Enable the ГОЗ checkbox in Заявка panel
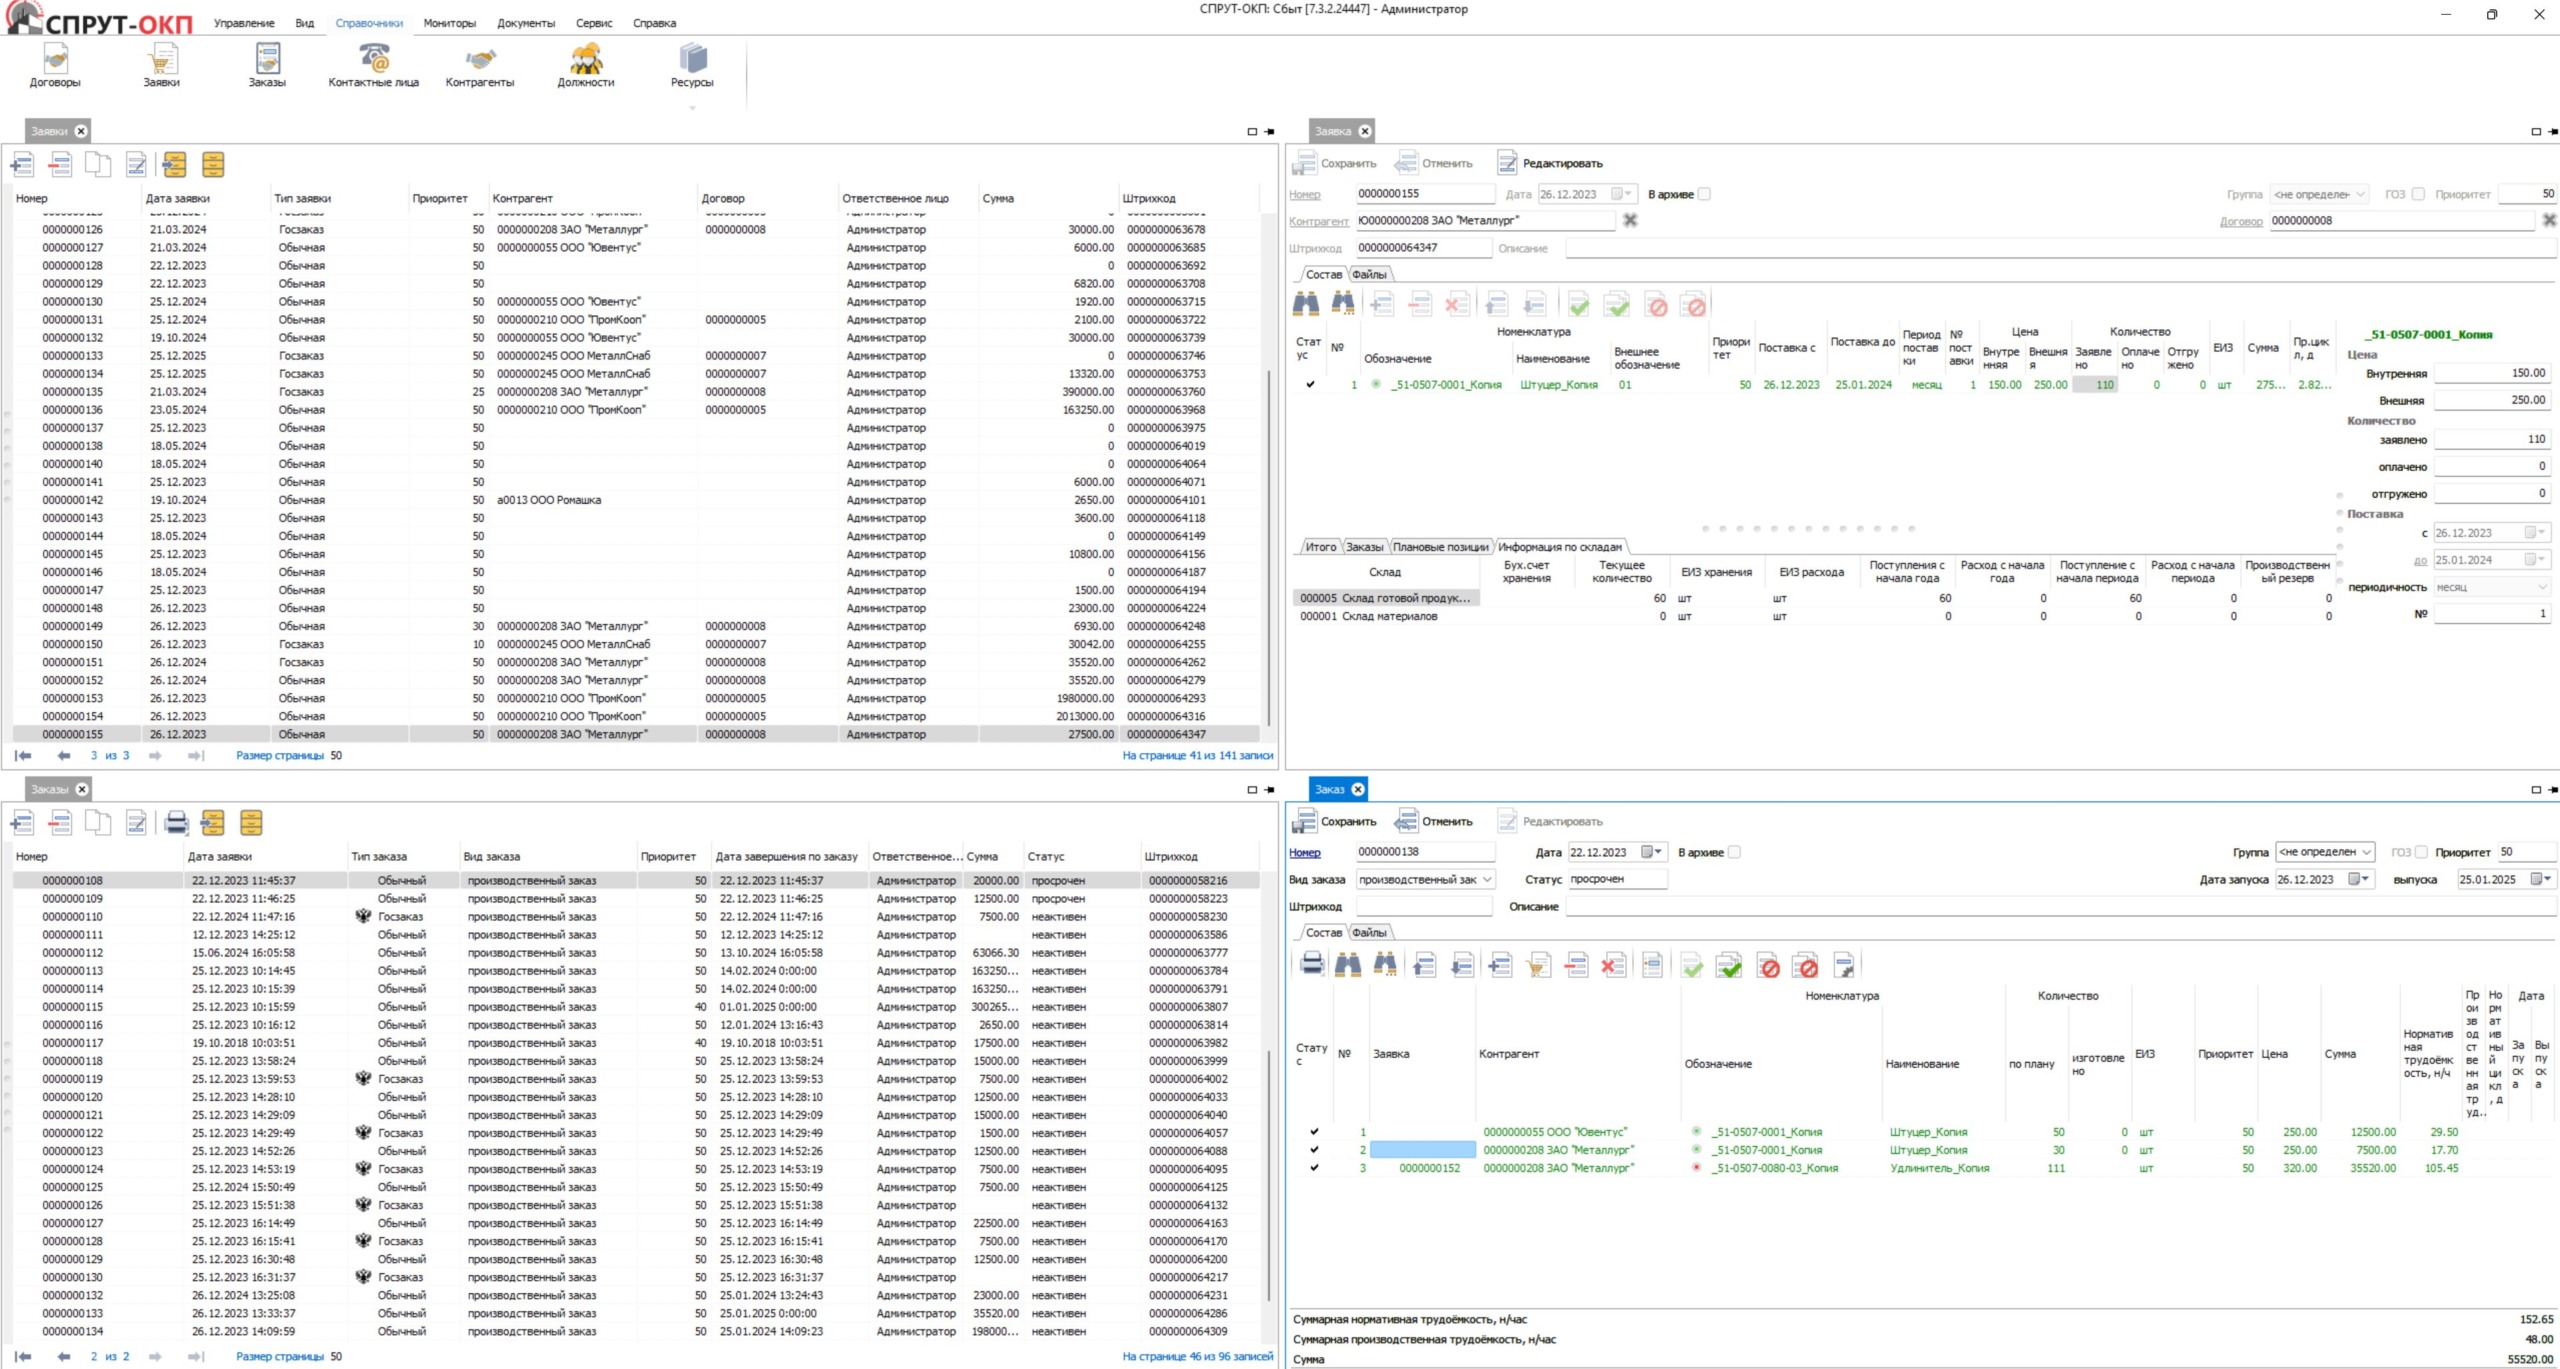The width and height of the screenshot is (2560, 1369). coord(2418,194)
